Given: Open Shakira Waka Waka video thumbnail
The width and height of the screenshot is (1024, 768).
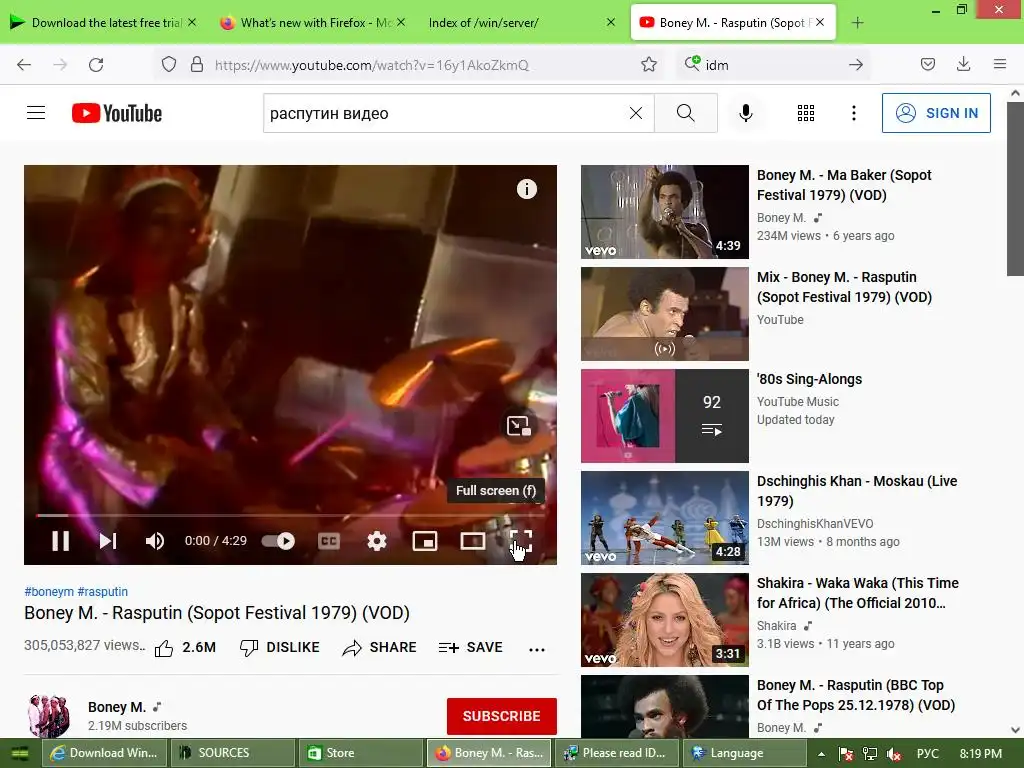Looking at the screenshot, I should (665, 620).
